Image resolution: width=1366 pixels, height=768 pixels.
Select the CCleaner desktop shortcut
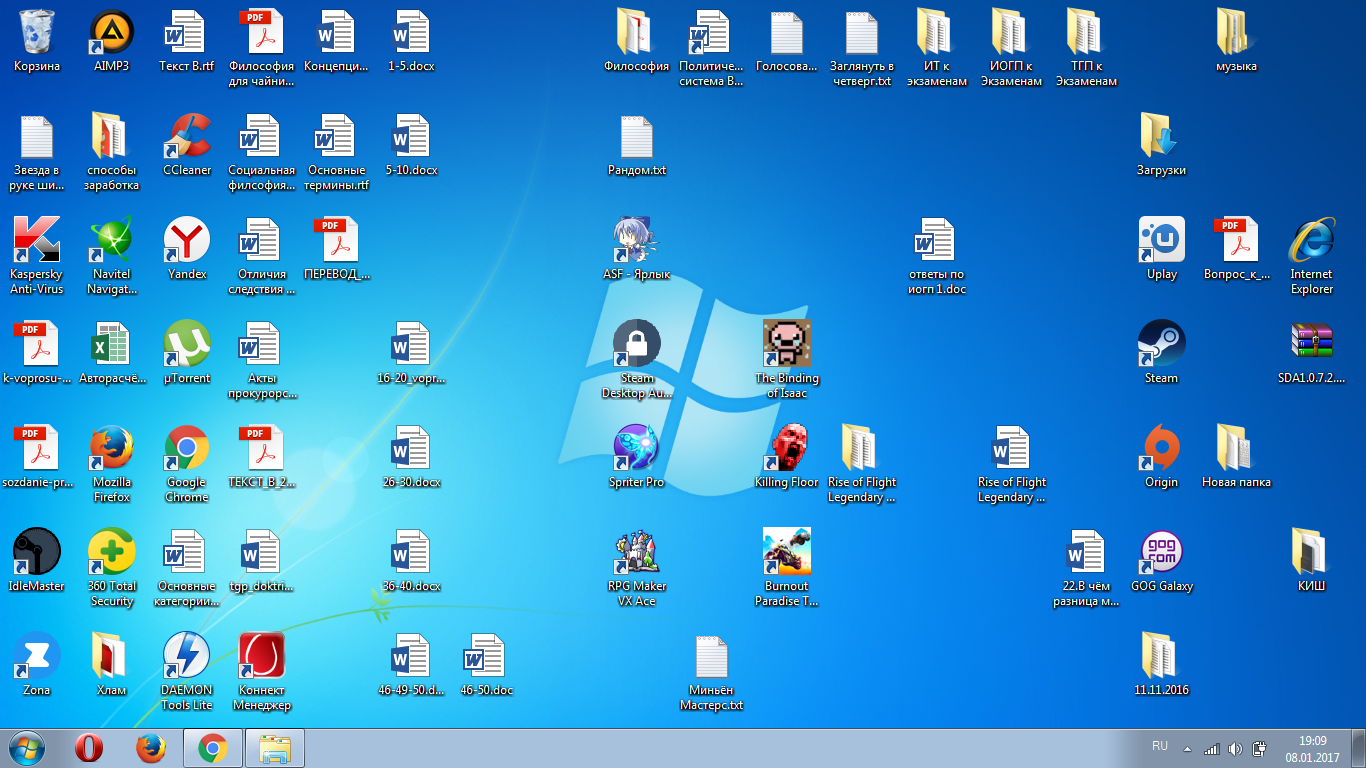pyautogui.click(x=187, y=137)
